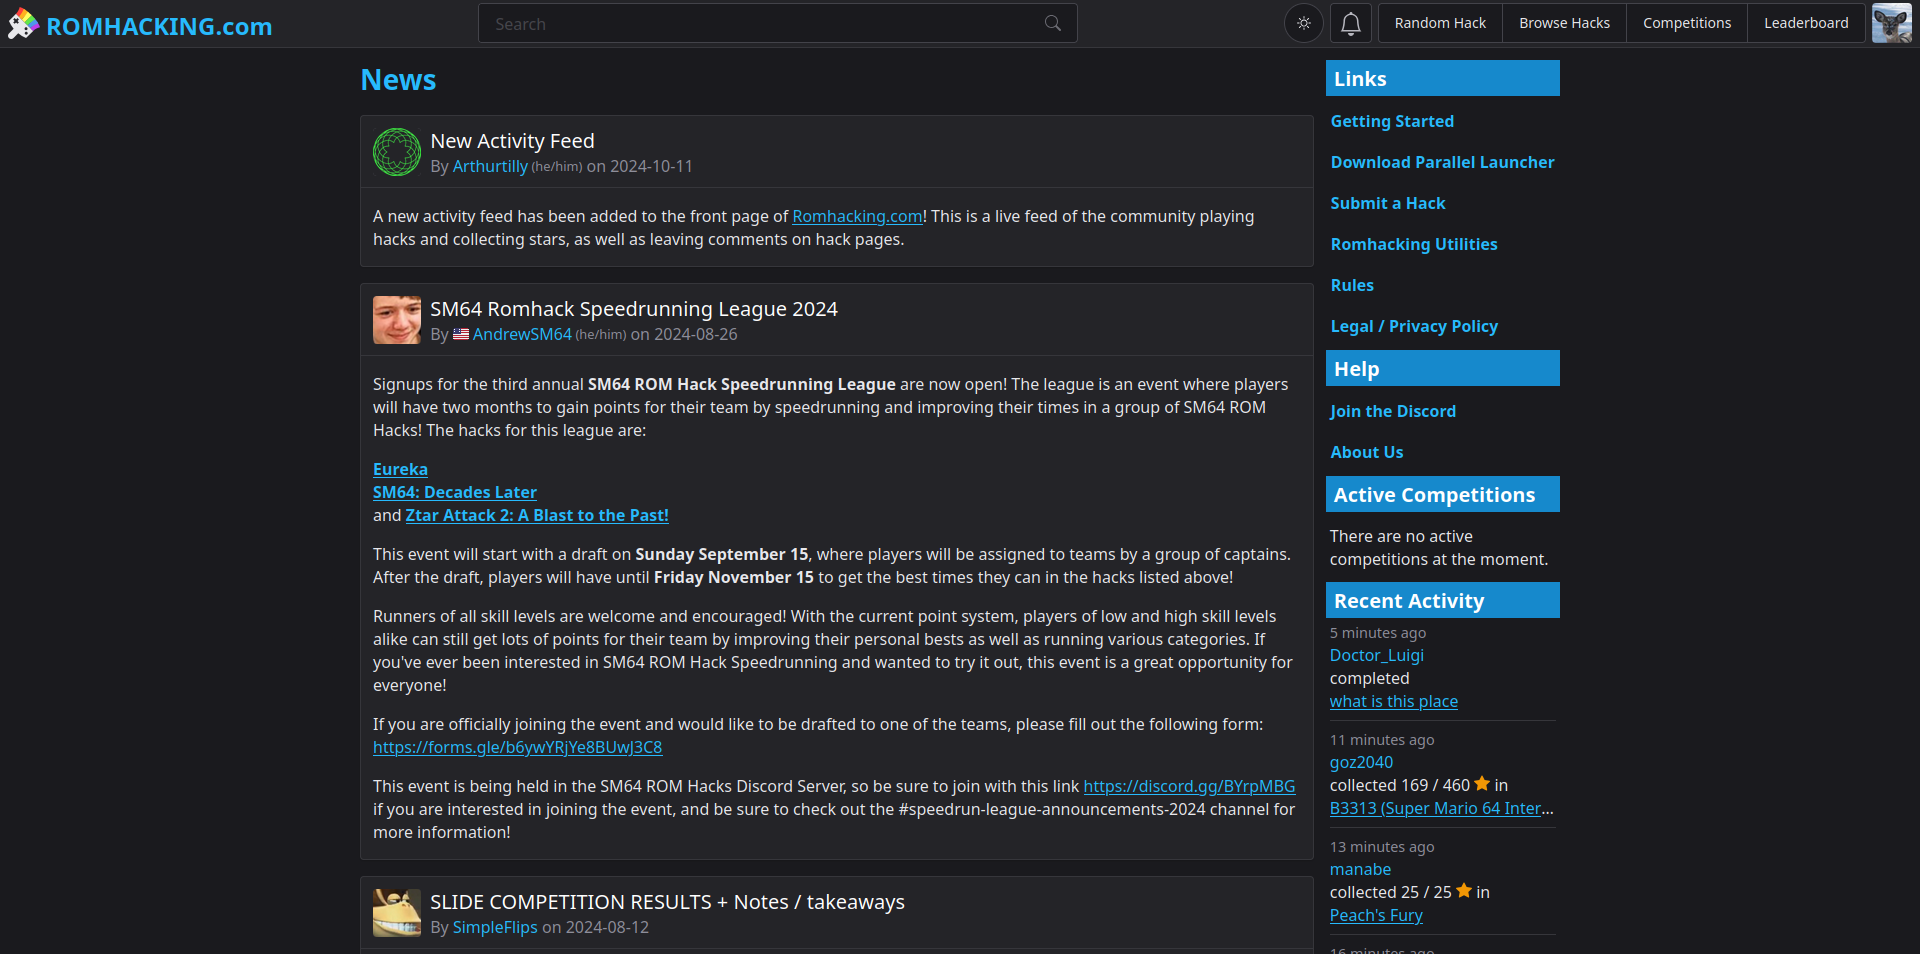Click the Romhacking.com logo icon
The height and width of the screenshot is (954, 1920).
22,24
